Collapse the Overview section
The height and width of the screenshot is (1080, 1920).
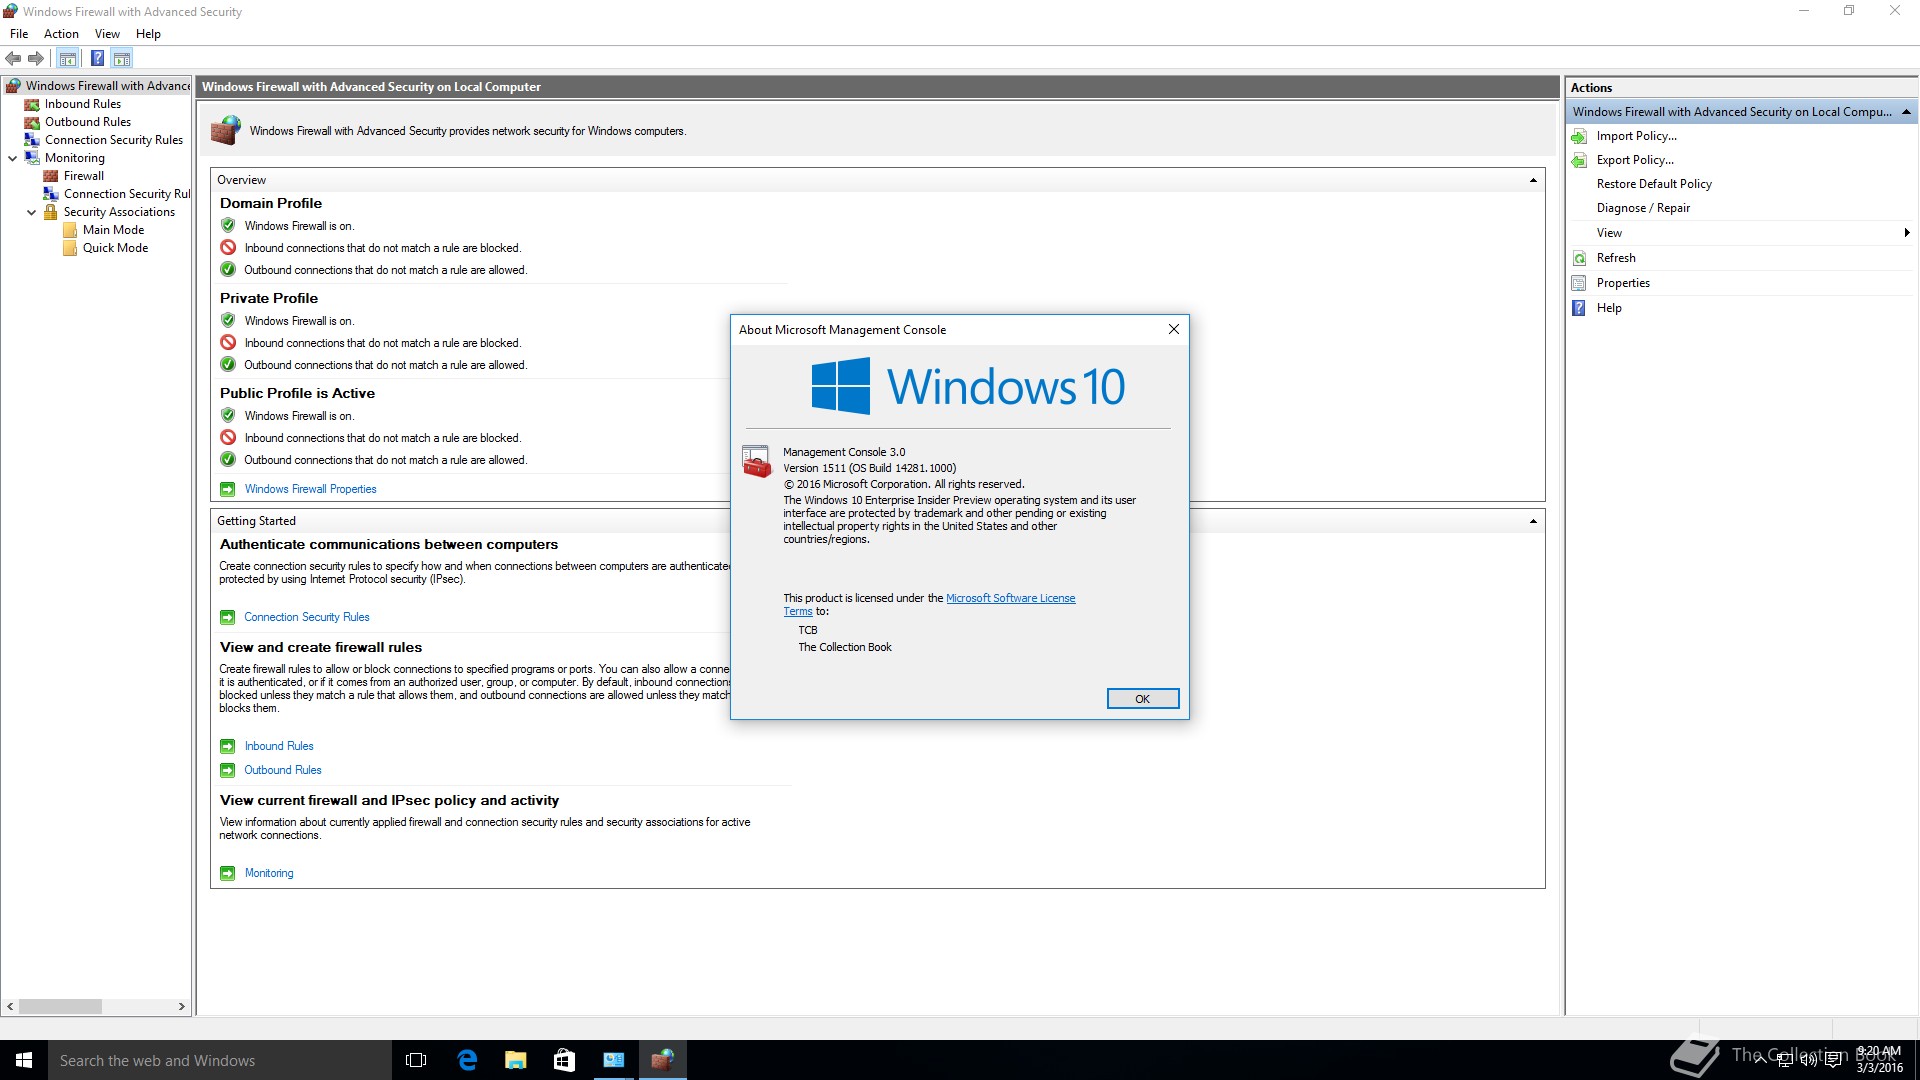tap(1533, 180)
